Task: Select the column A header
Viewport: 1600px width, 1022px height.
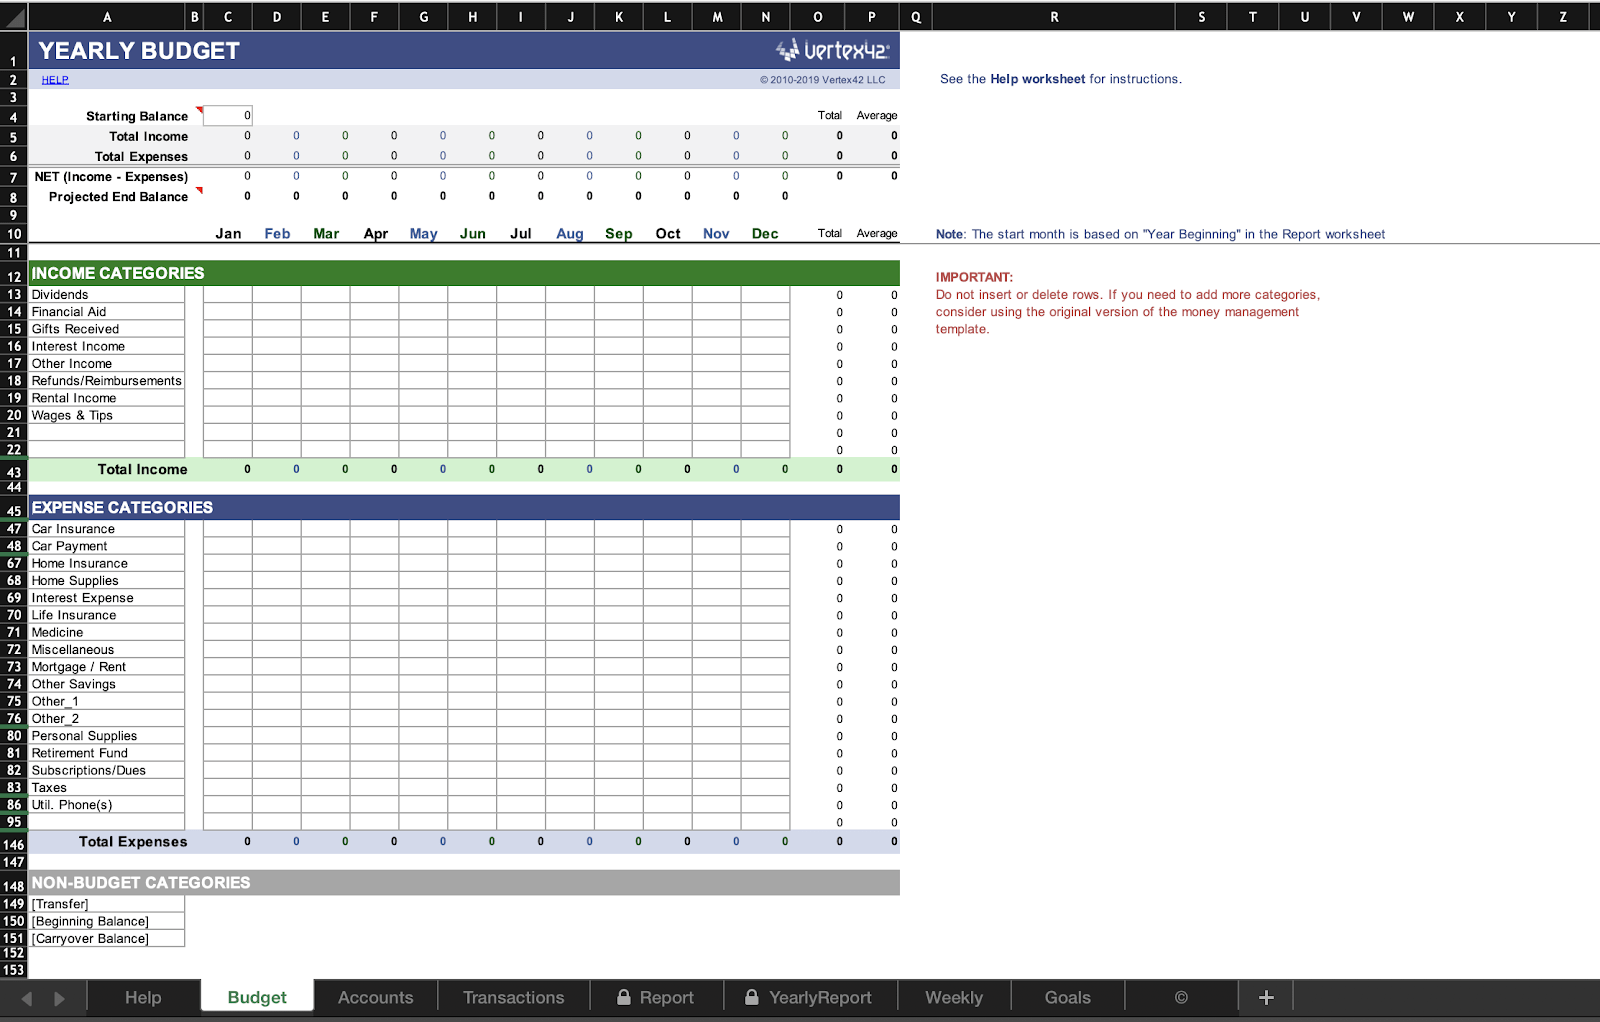Action: 107,16
